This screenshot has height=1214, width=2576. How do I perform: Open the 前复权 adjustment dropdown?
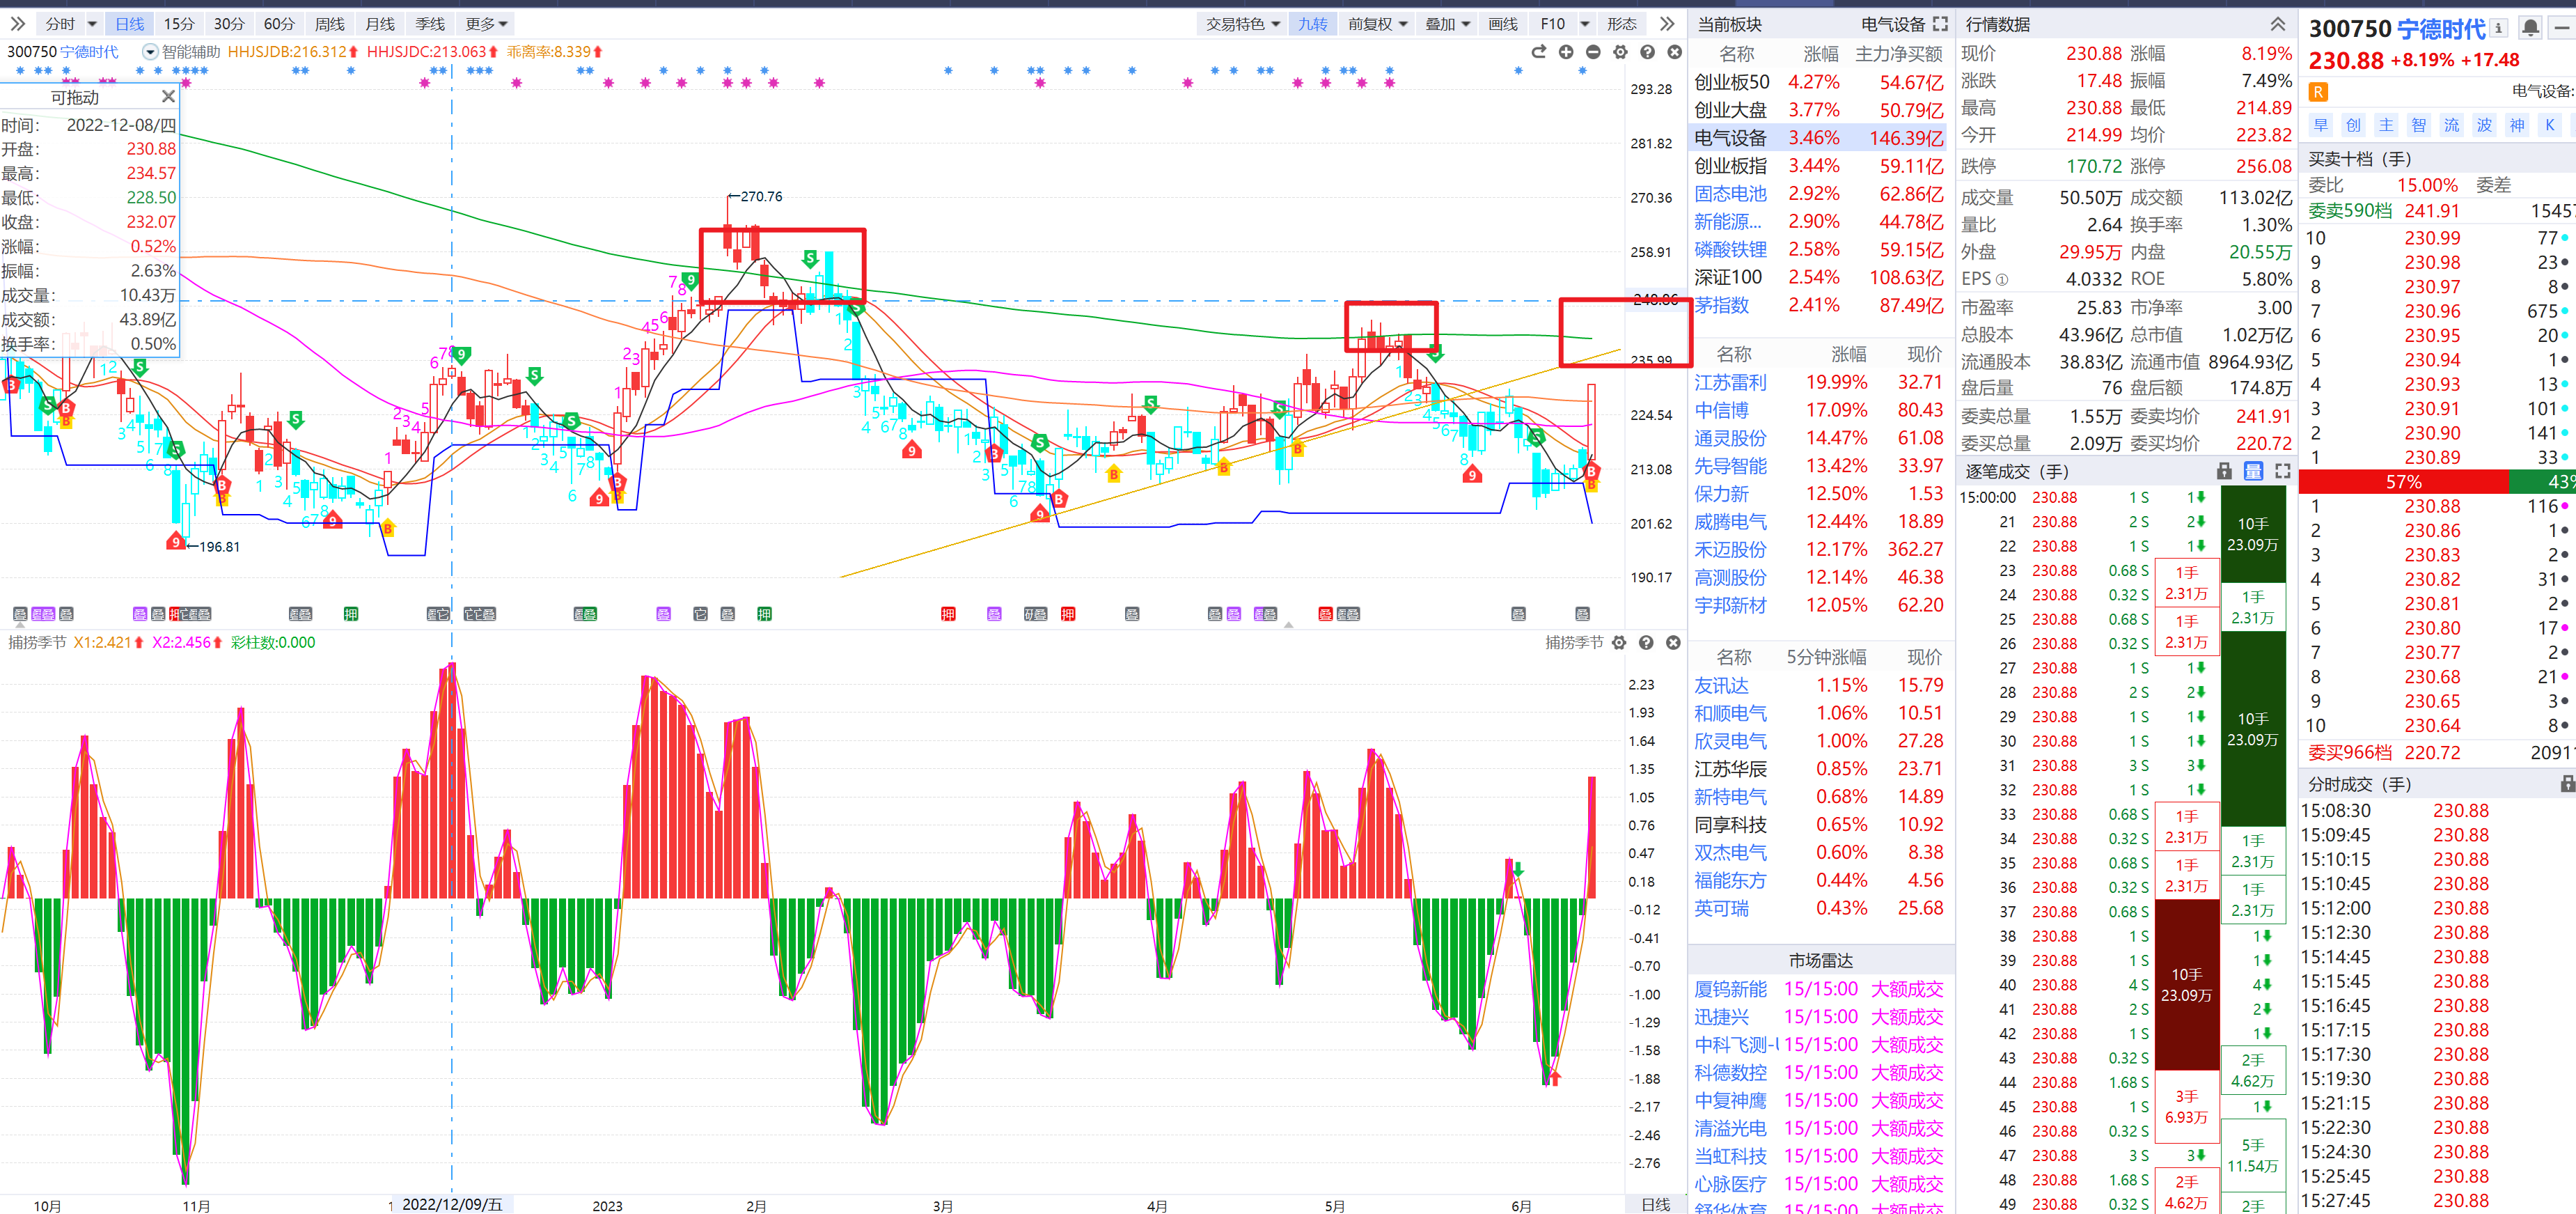(1378, 24)
